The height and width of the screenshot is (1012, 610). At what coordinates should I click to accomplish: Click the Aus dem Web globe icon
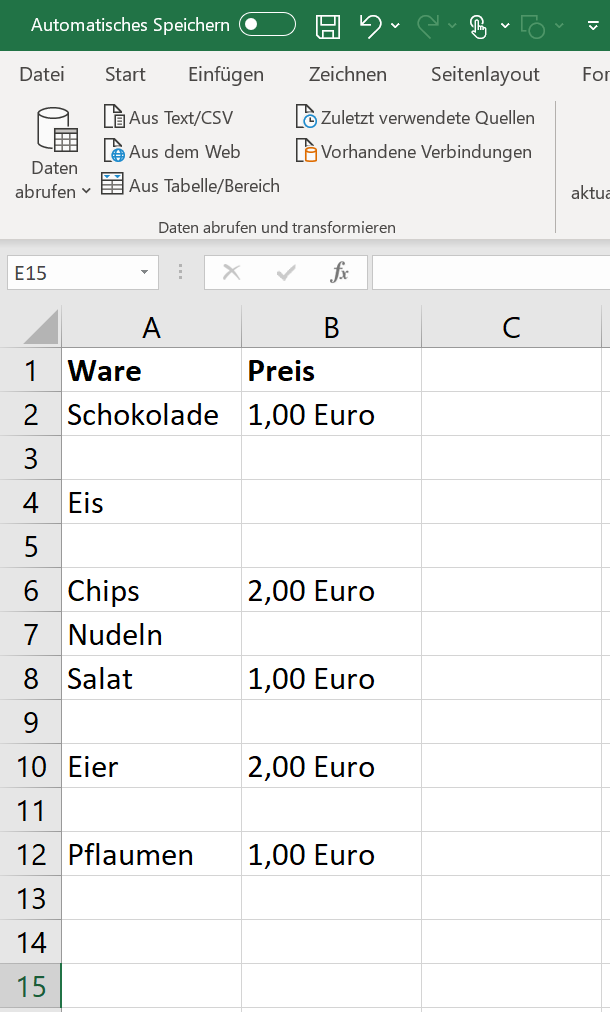(114, 151)
